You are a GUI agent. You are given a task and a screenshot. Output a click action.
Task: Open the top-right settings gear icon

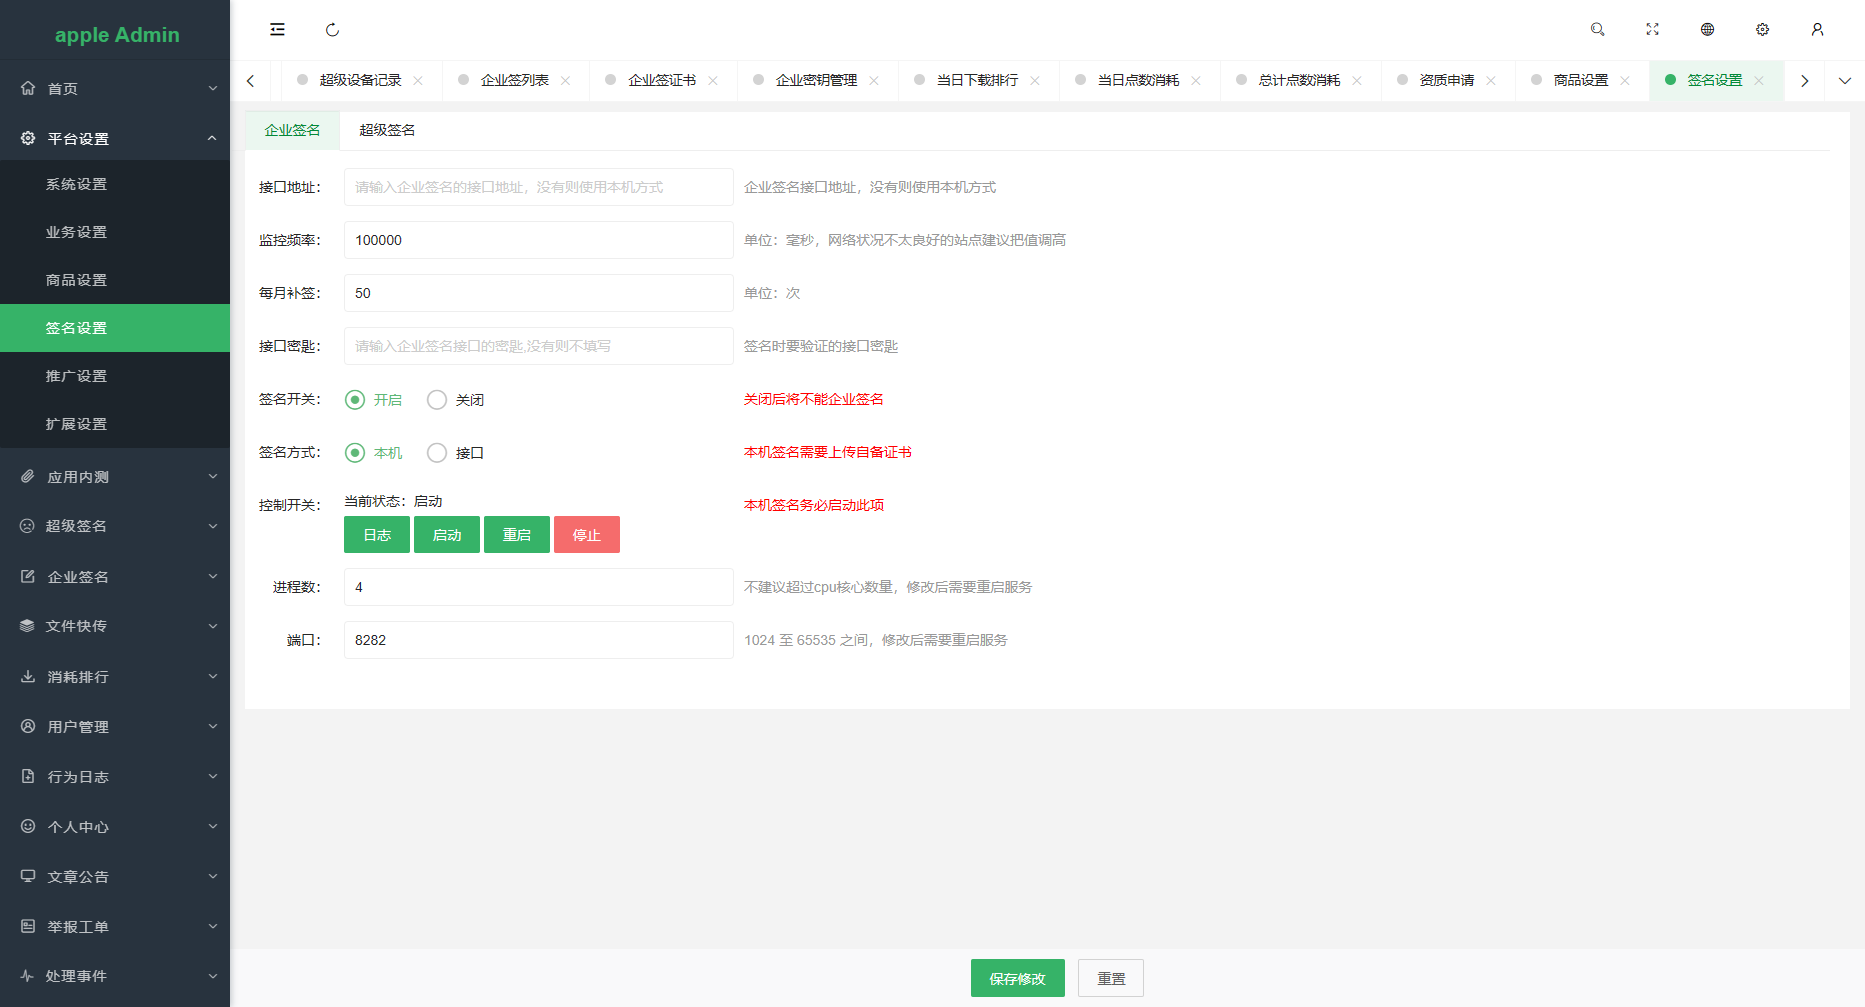point(1762,30)
